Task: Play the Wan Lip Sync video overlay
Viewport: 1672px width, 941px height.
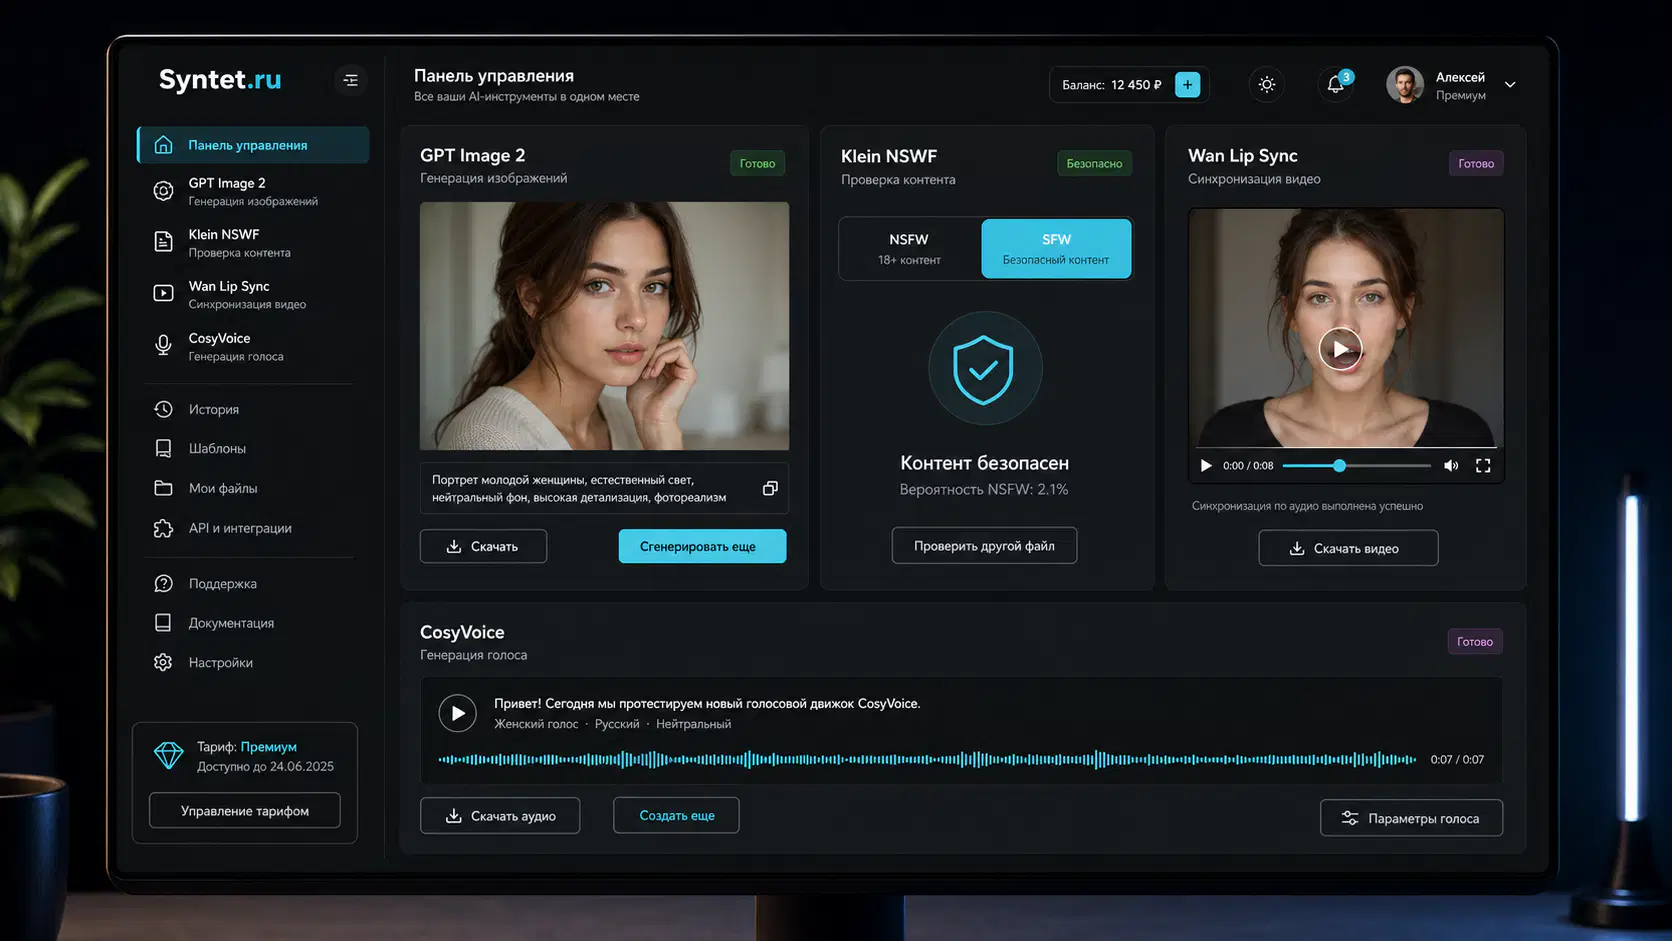Action: (x=1340, y=349)
